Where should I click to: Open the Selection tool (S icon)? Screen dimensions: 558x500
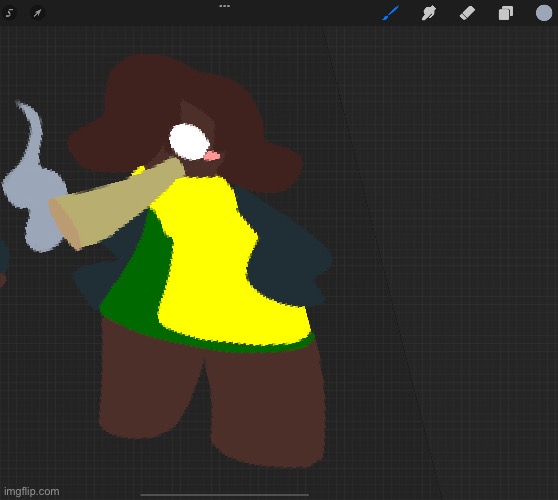[10, 14]
